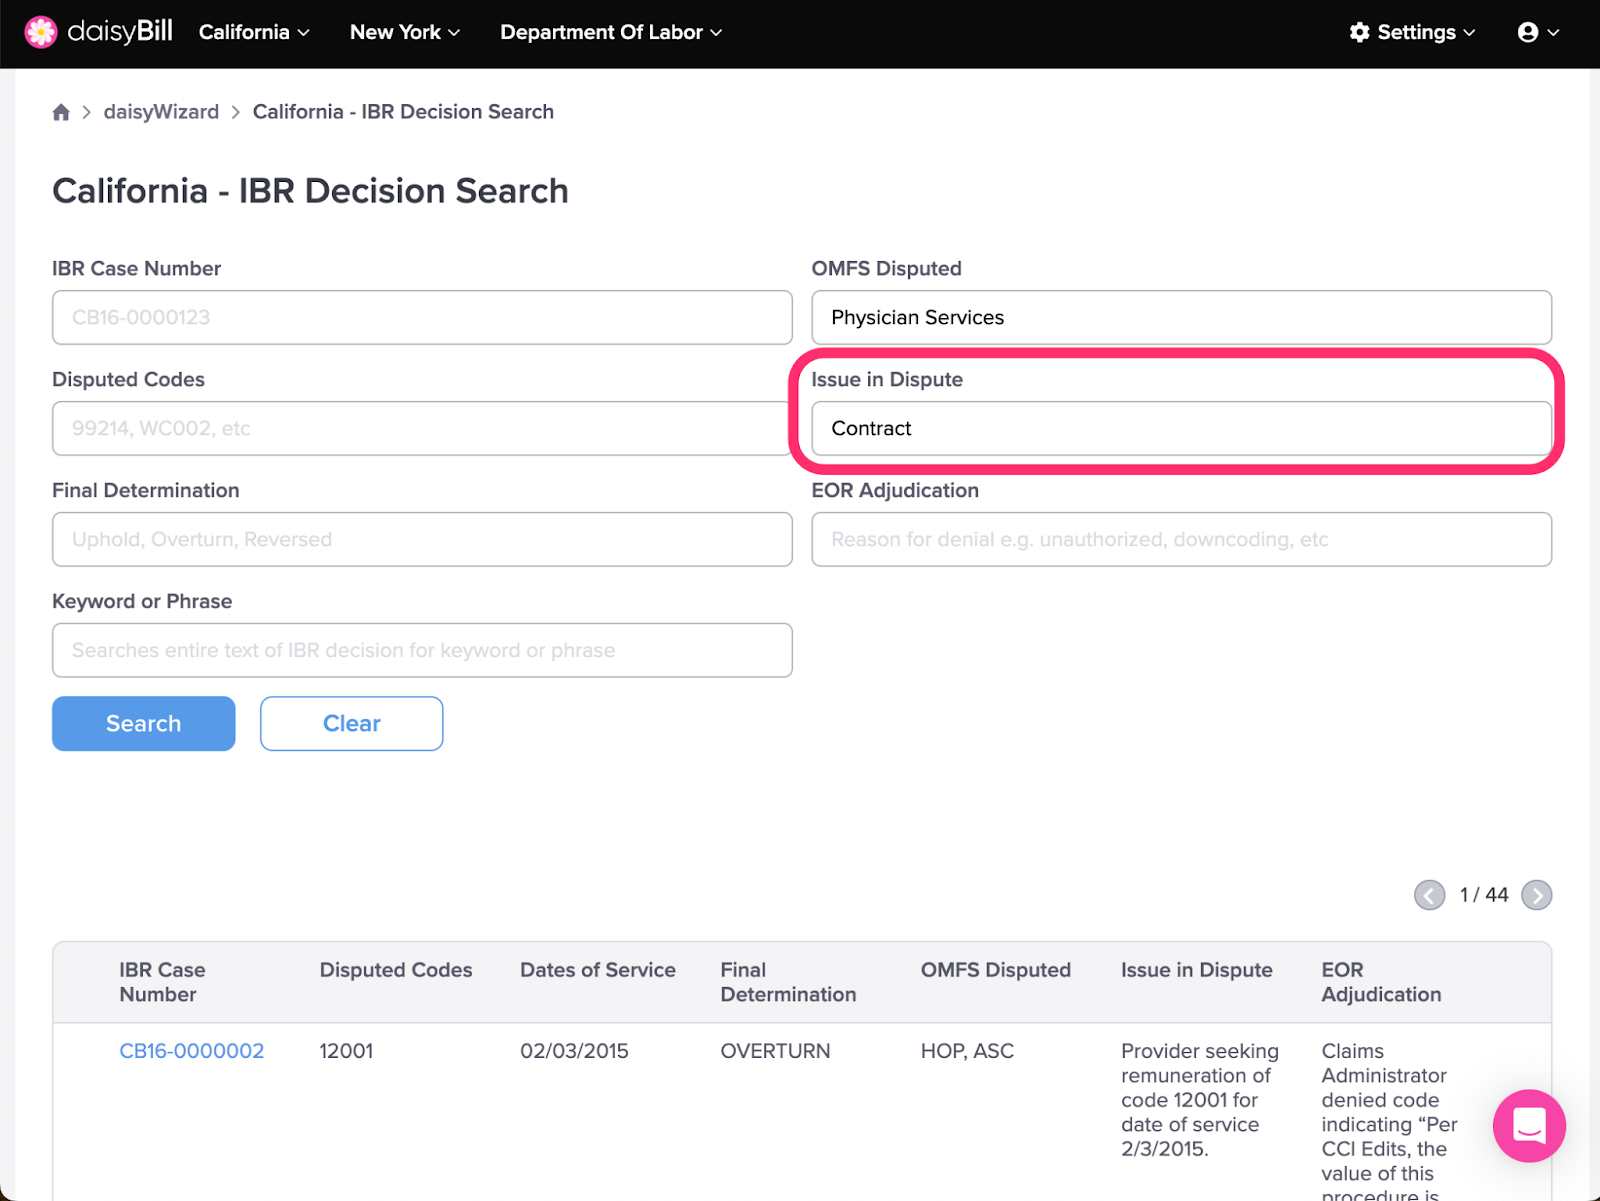Click the 12001 disputed code cell
1600x1201 pixels.
tap(346, 1051)
